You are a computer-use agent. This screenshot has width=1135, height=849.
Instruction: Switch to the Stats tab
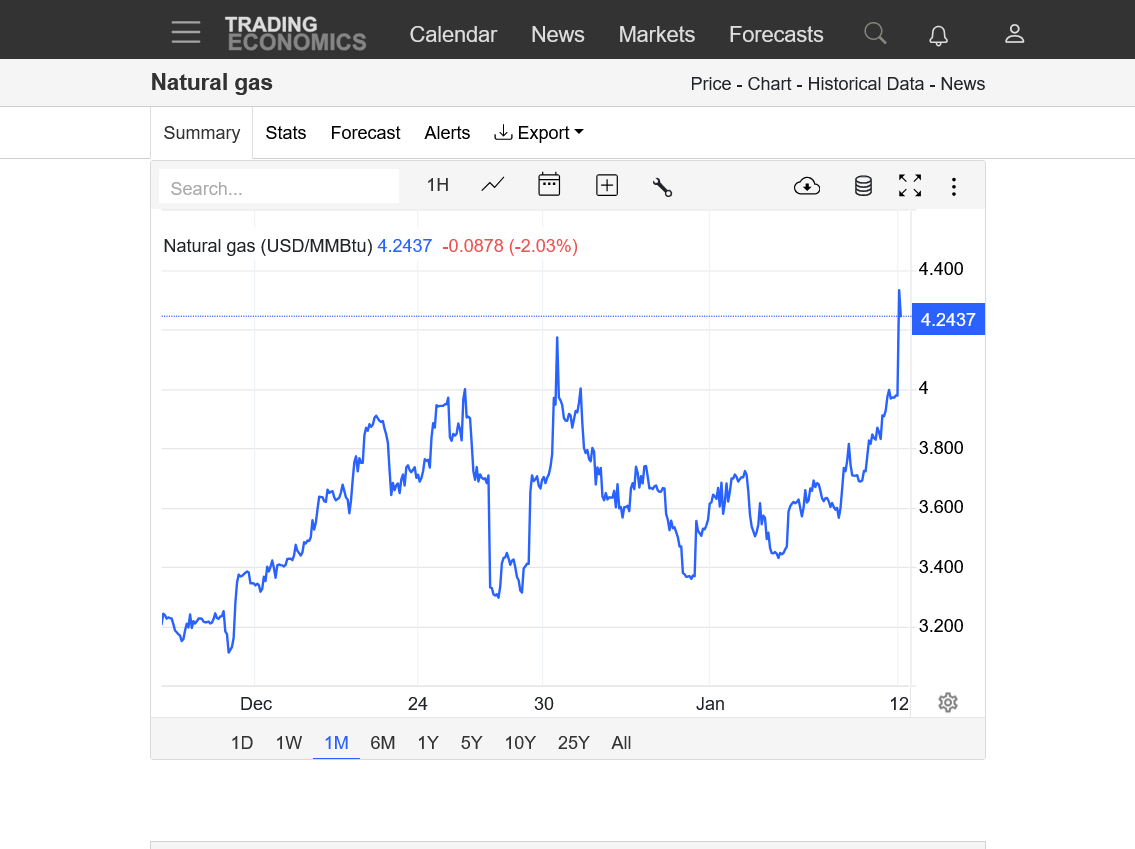[286, 132]
